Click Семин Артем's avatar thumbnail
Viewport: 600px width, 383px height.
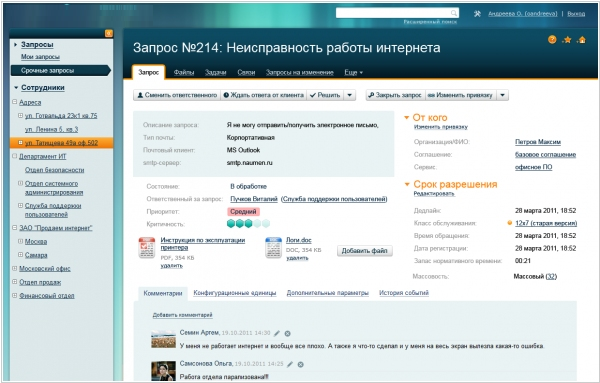click(x=163, y=339)
